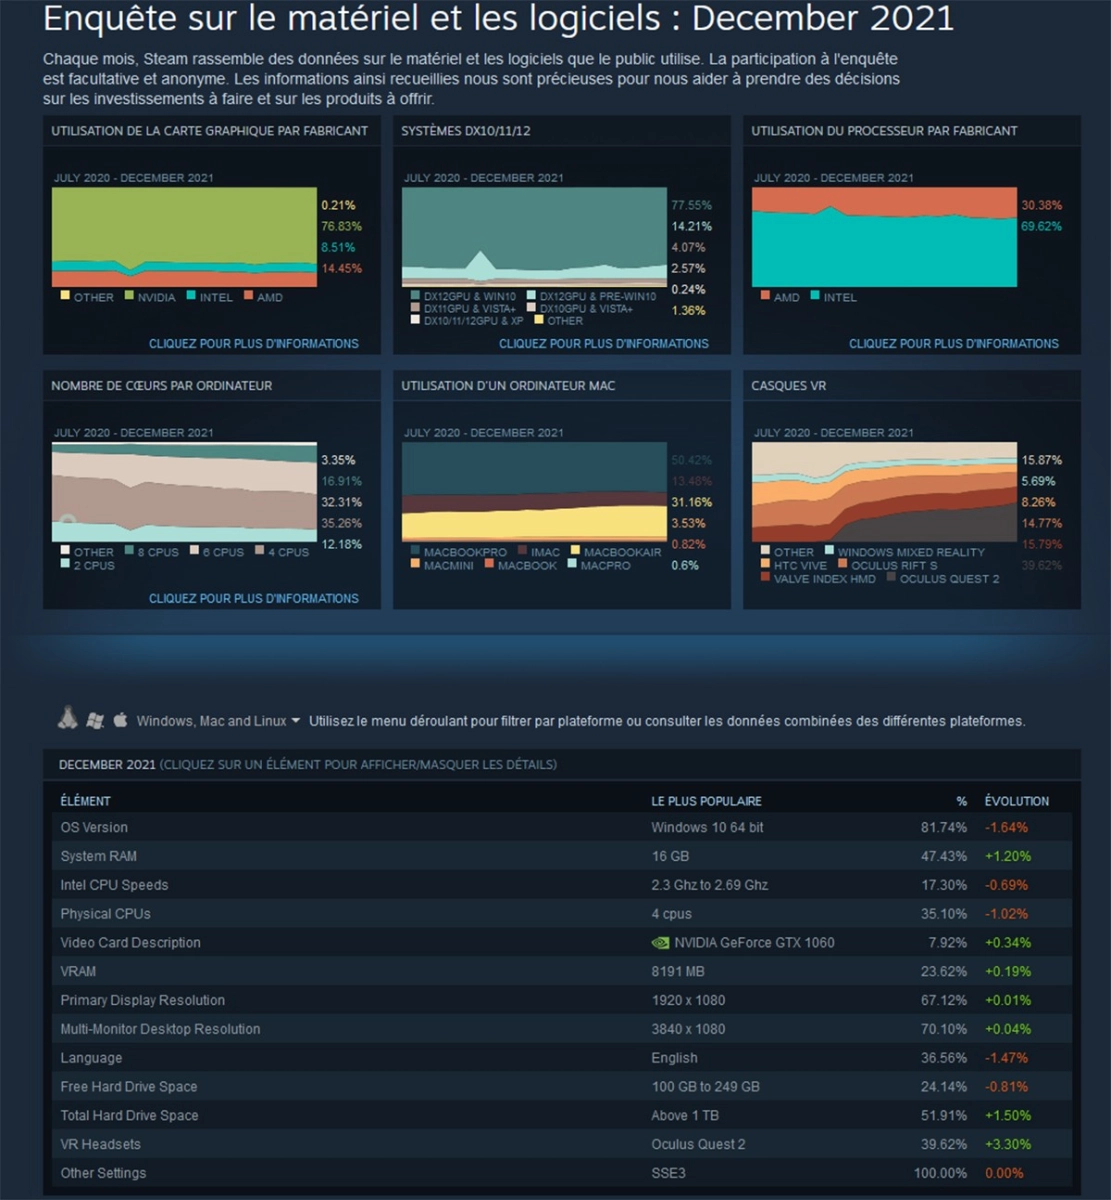Expand the VR Headsets row

pyautogui.click(x=562, y=1144)
